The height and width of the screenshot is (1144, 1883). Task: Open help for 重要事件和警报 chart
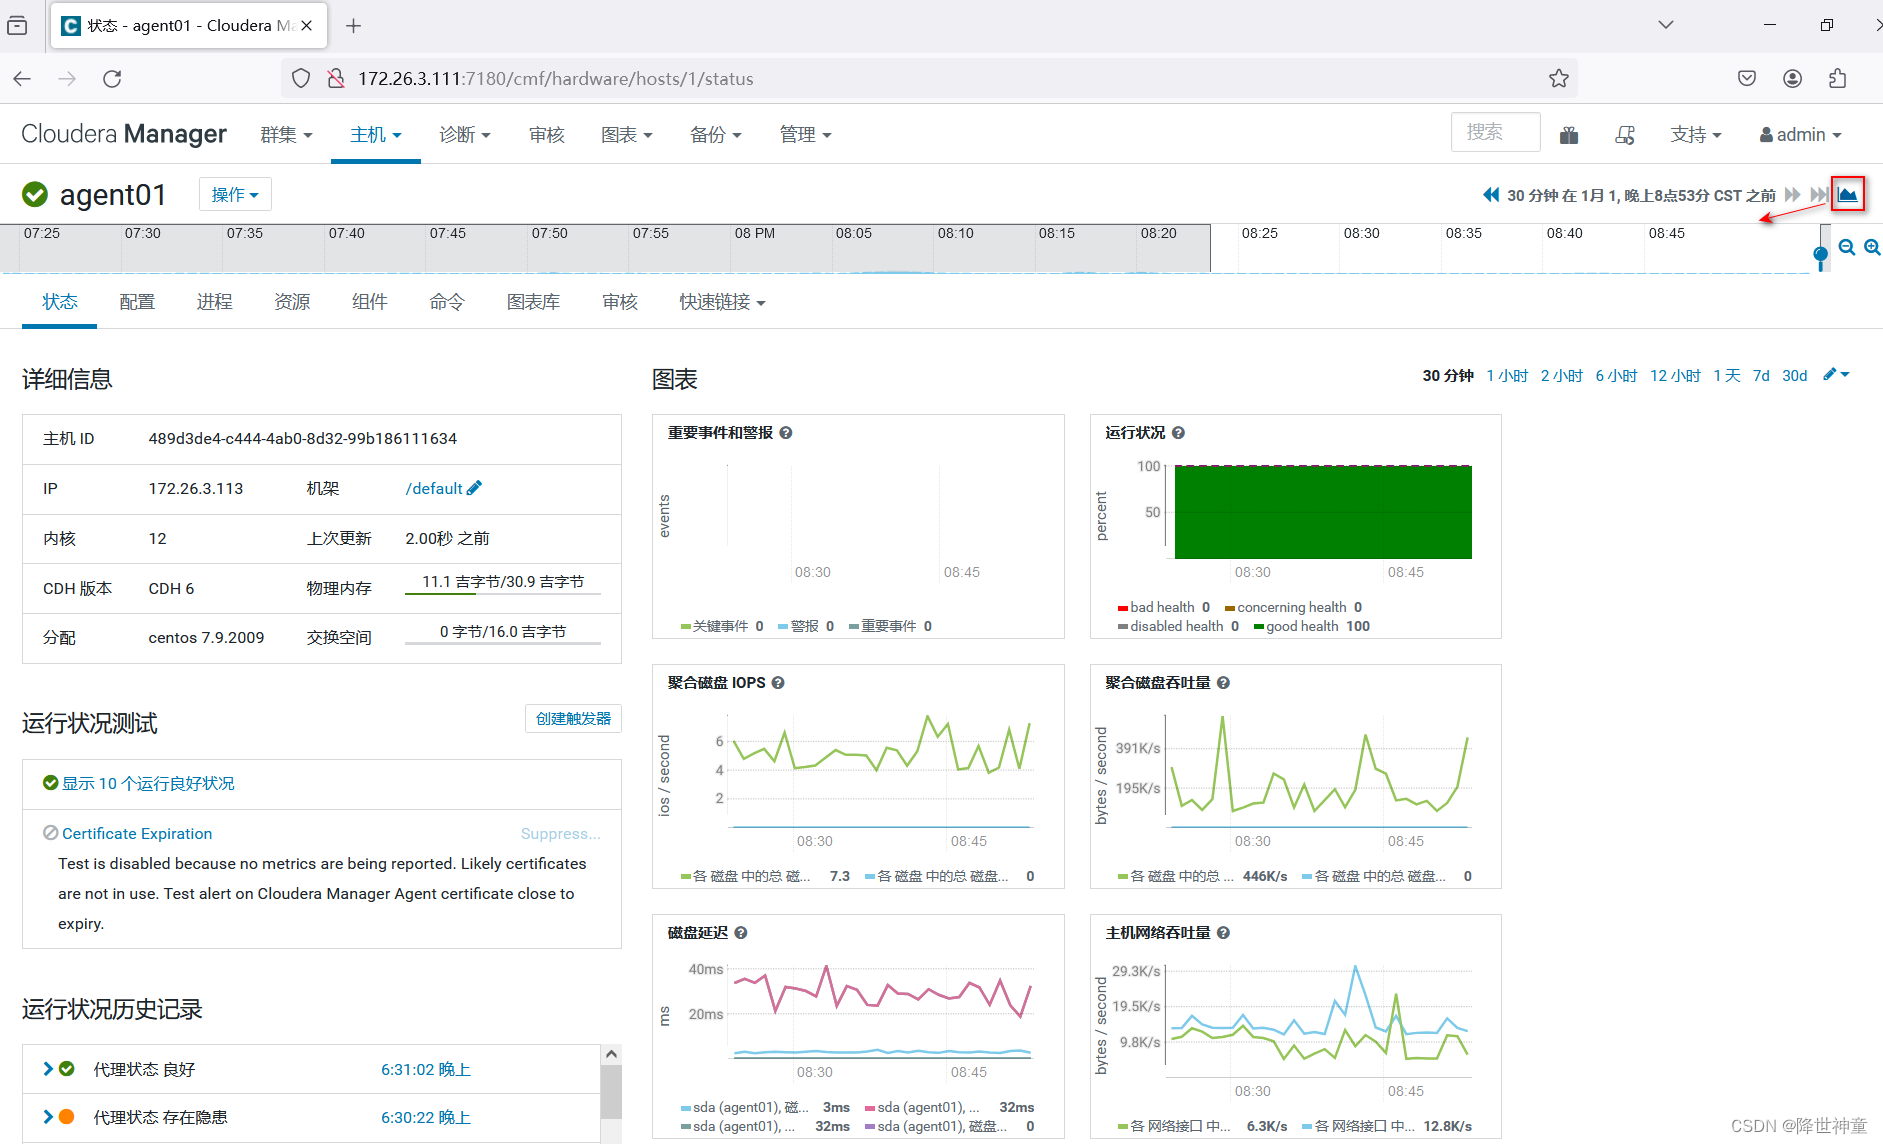click(786, 433)
